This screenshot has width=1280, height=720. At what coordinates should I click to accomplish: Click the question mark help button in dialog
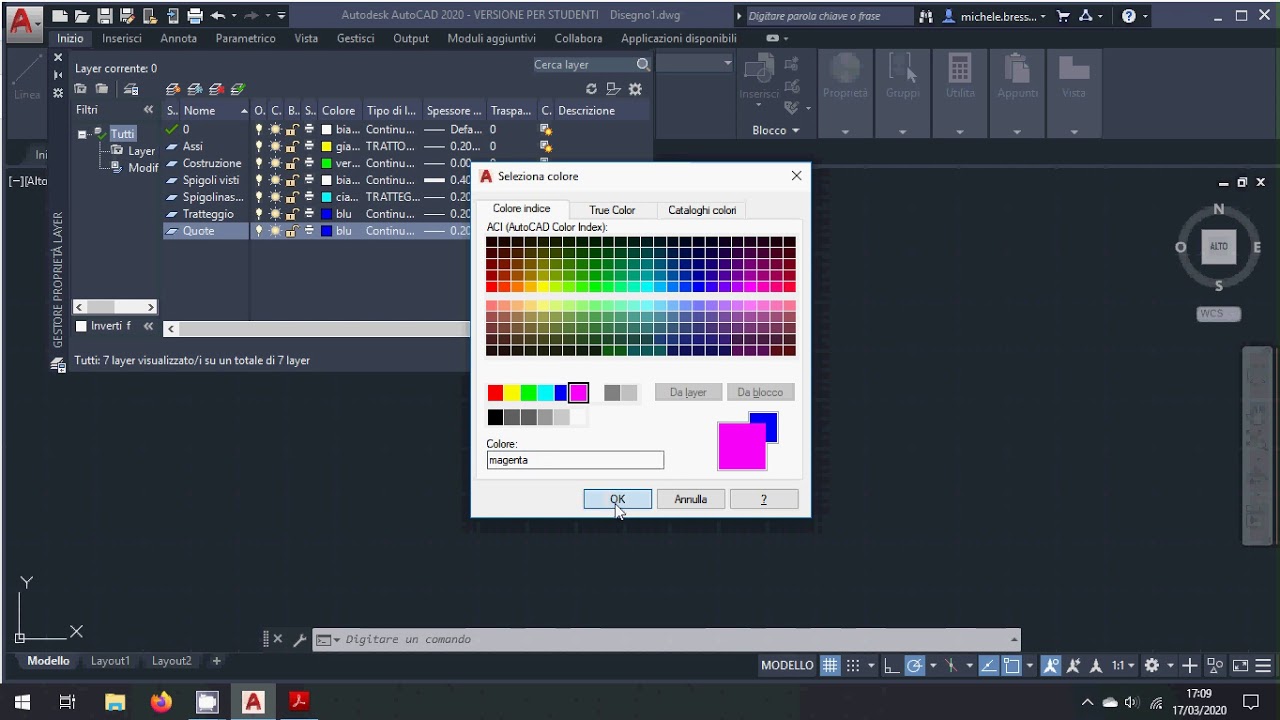pyautogui.click(x=764, y=499)
